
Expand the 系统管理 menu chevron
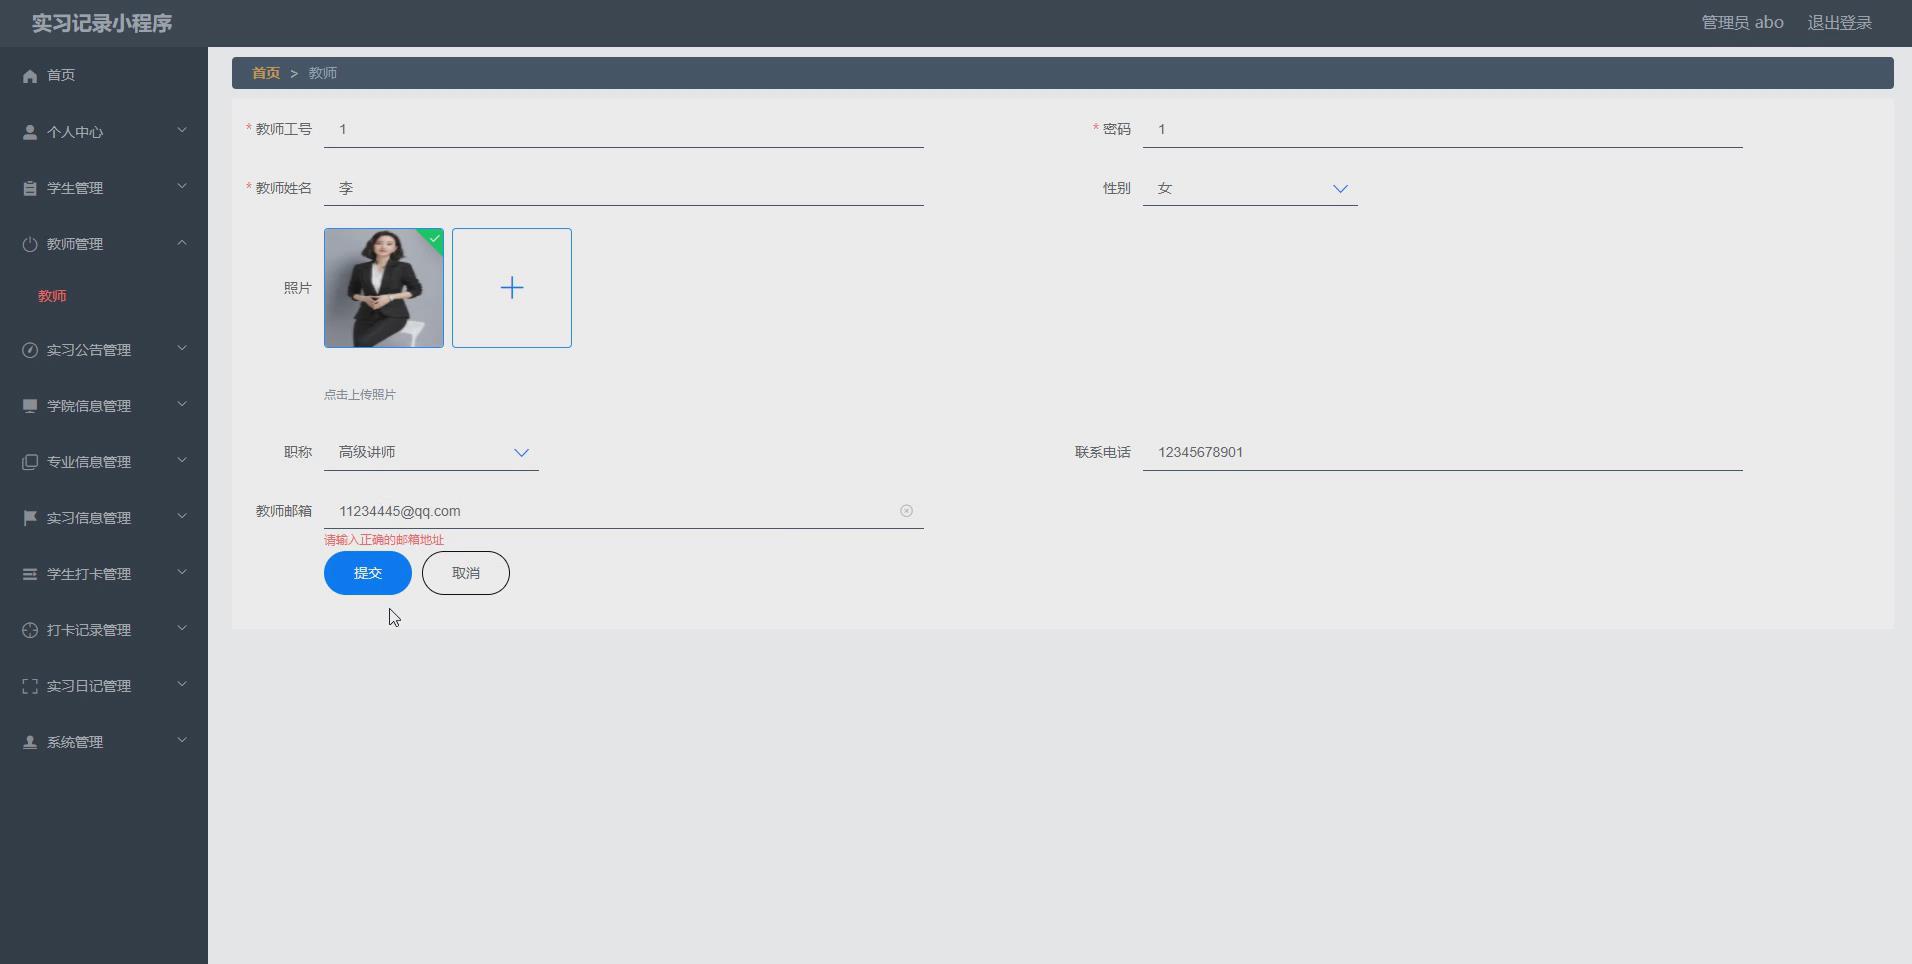[x=181, y=741]
